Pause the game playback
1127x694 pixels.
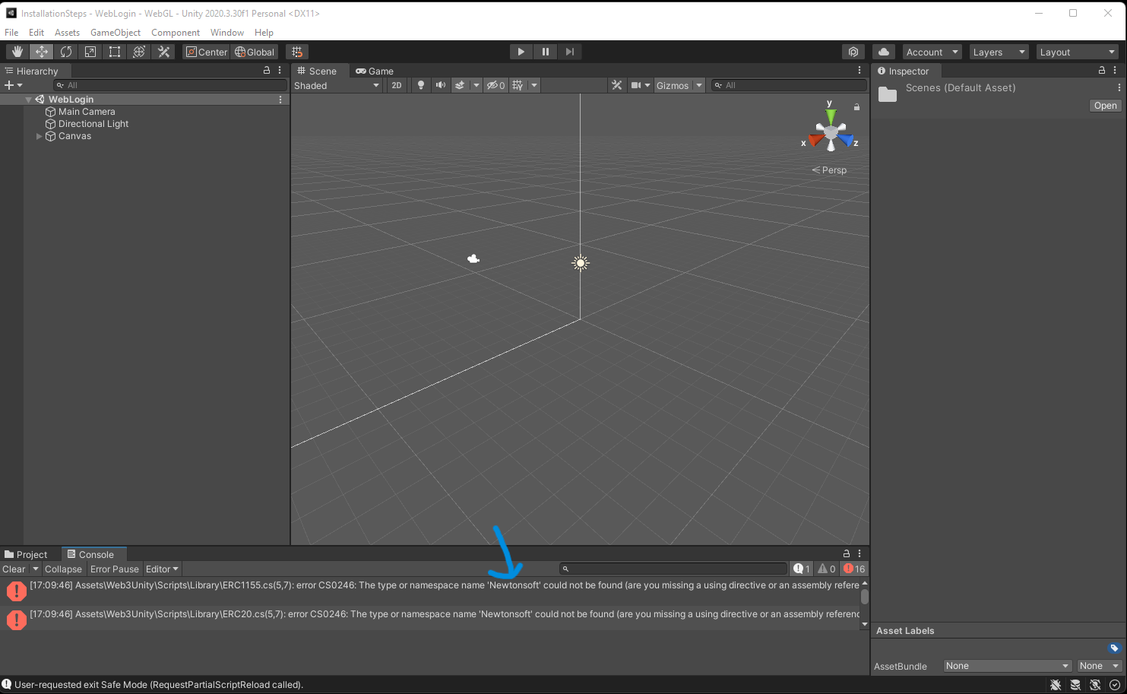546,52
